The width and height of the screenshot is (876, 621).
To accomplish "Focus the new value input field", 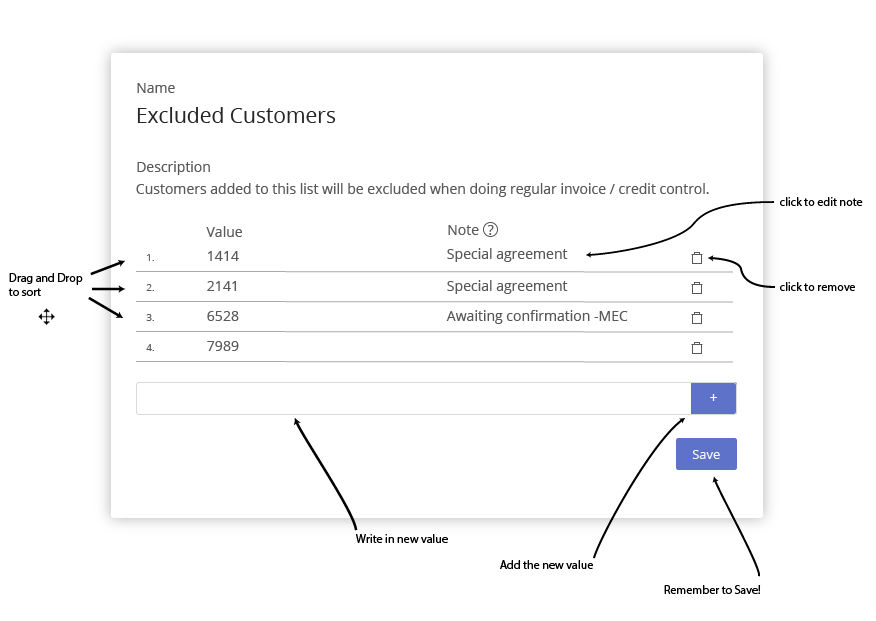I will 413,398.
